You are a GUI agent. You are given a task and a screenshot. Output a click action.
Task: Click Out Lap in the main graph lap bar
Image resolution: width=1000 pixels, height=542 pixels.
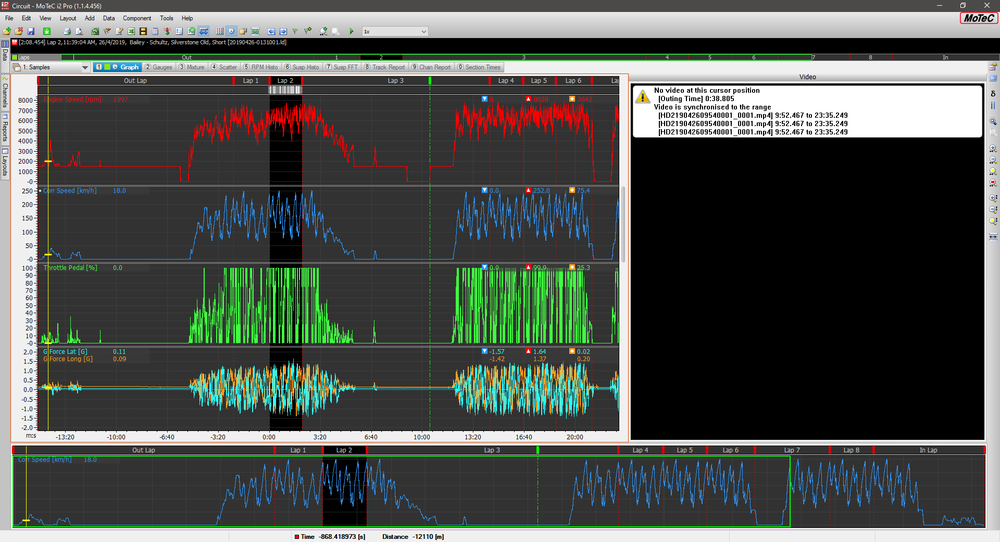coord(135,81)
